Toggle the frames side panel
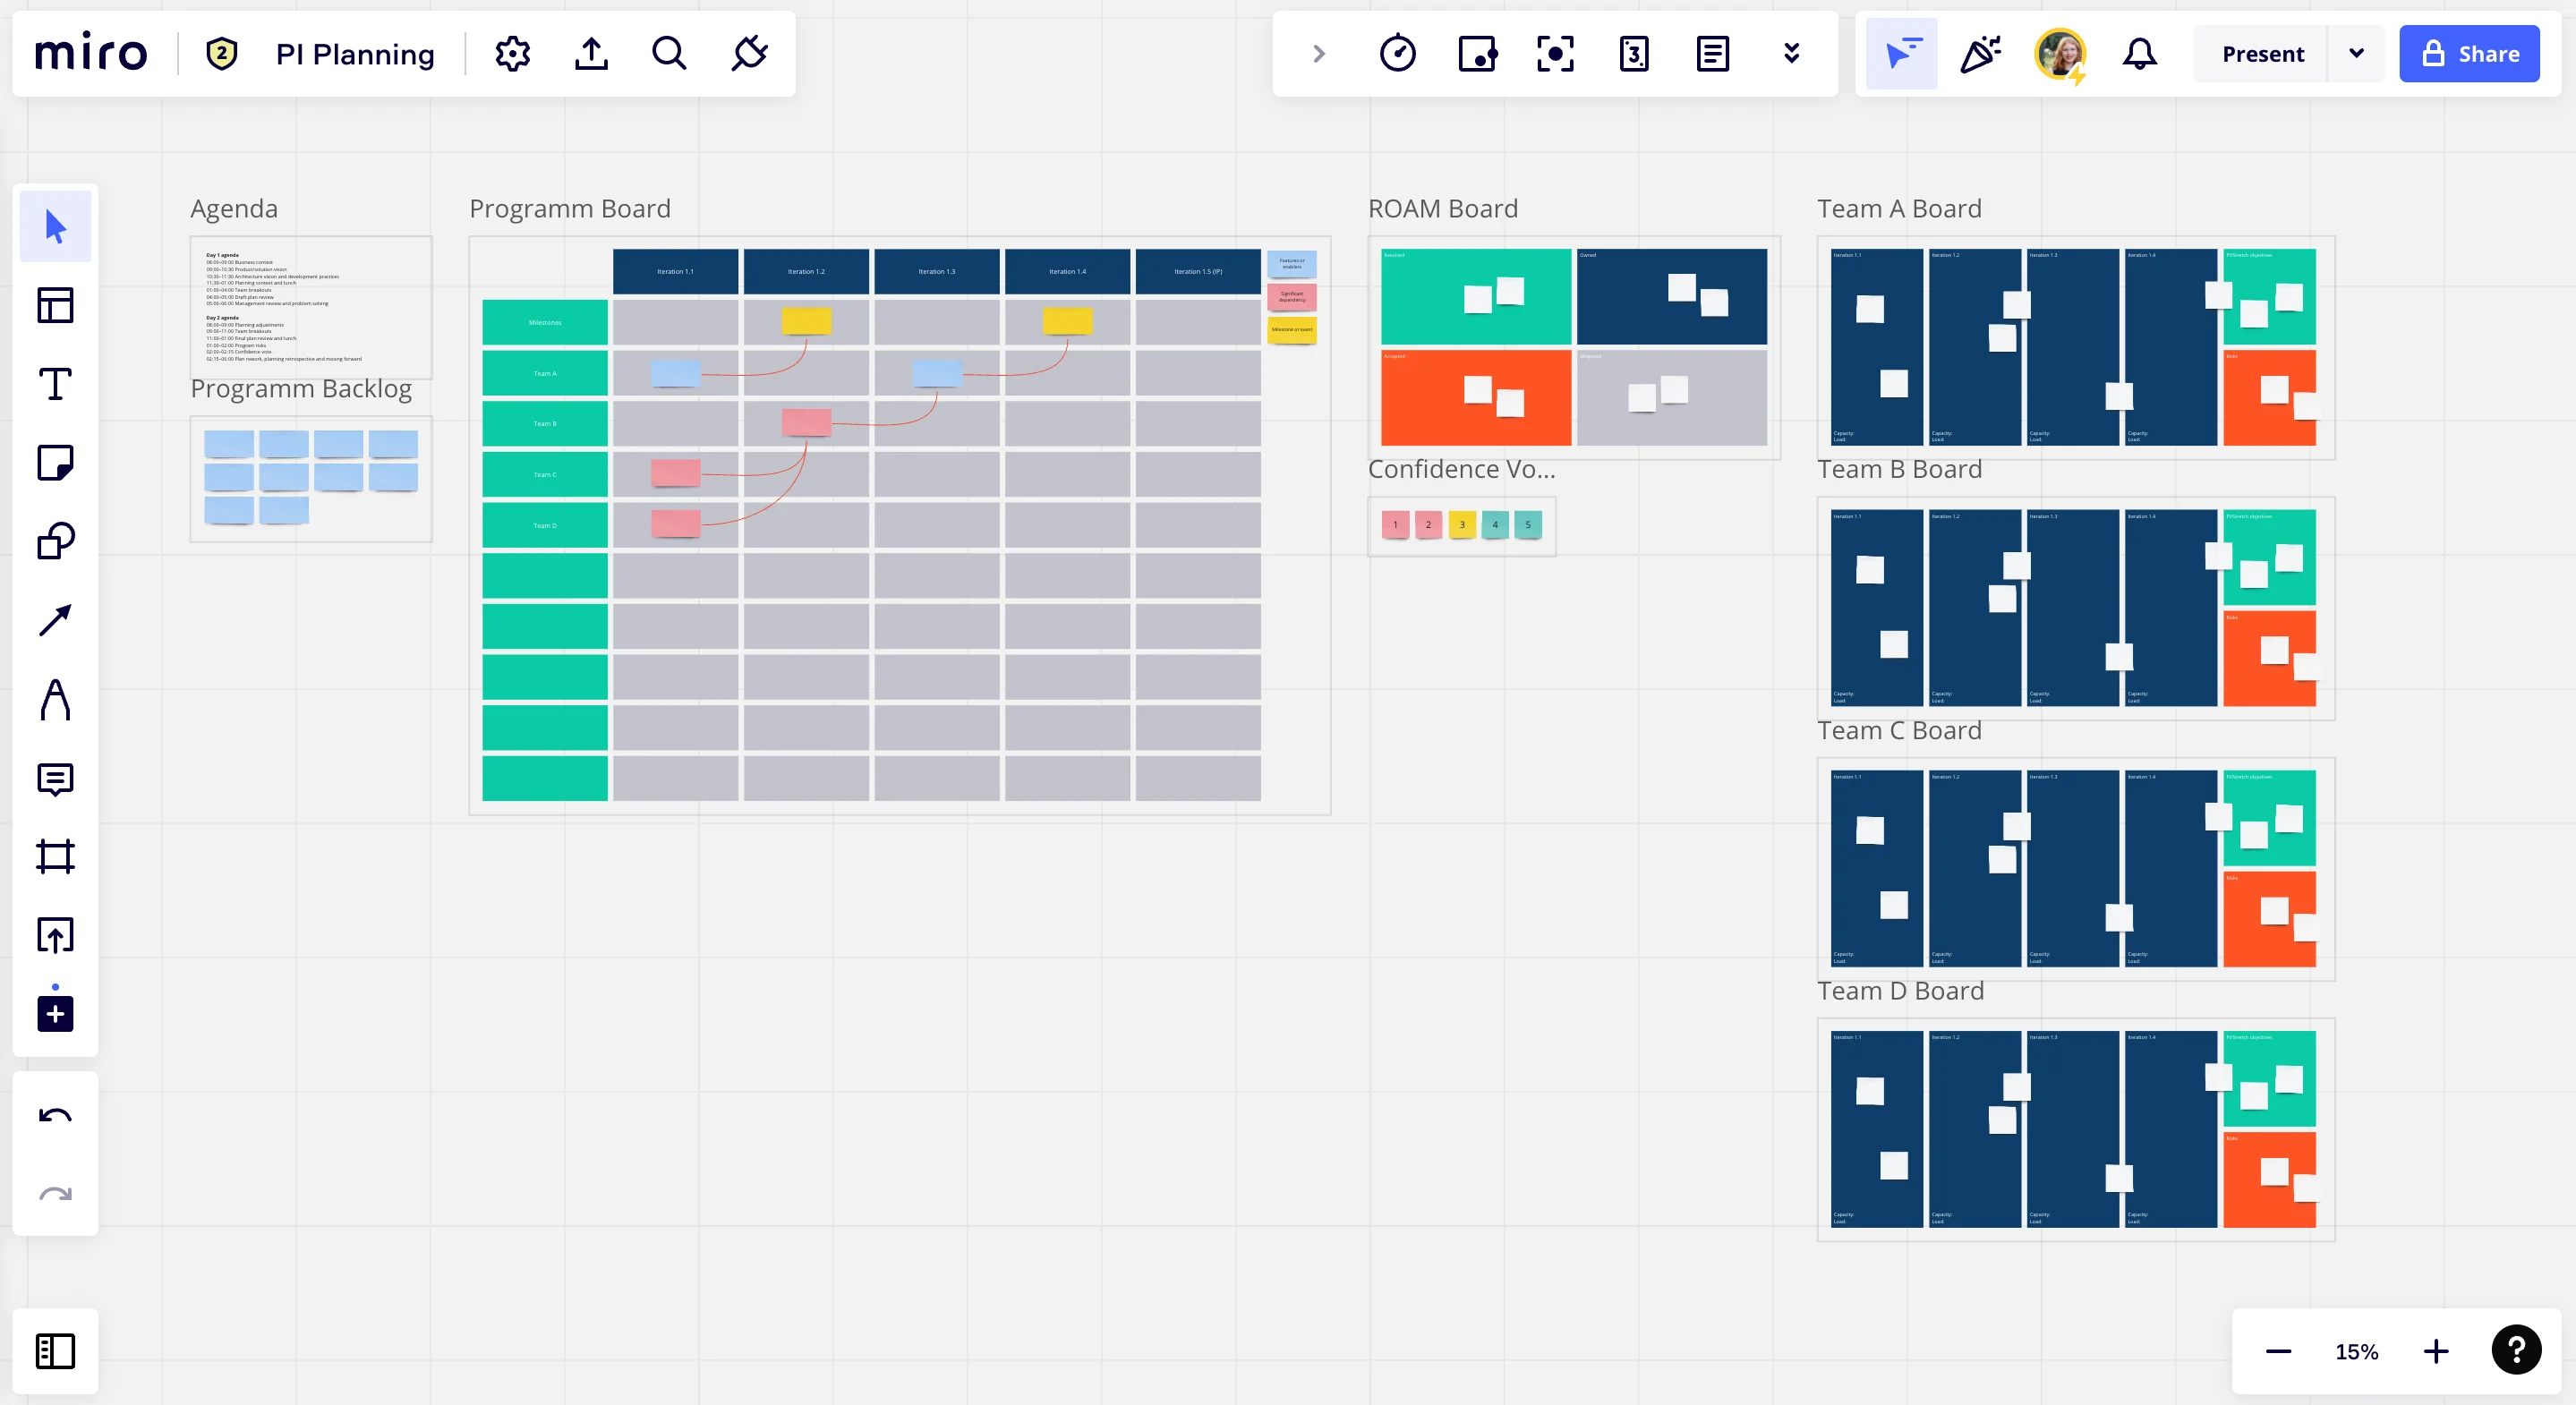Image resolution: width=2576 pixels, height=1405 pixels. click(55, 1351)
